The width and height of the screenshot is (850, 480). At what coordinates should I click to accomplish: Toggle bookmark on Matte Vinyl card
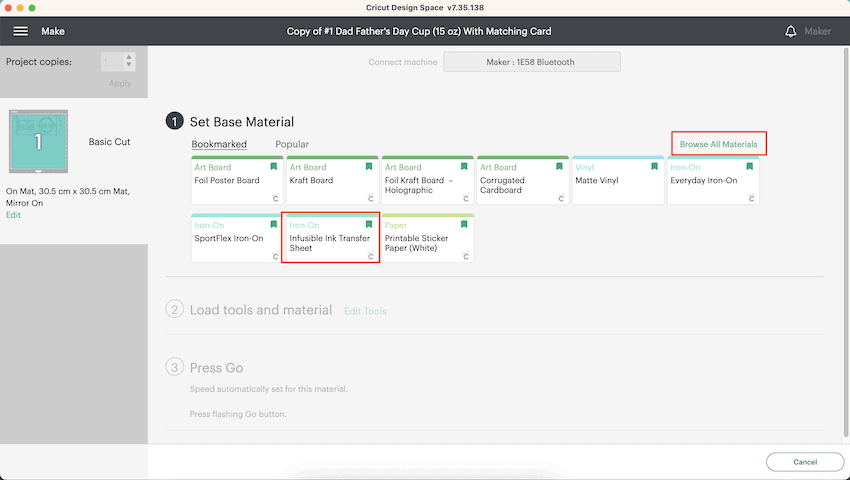click(x=654, y=167)
